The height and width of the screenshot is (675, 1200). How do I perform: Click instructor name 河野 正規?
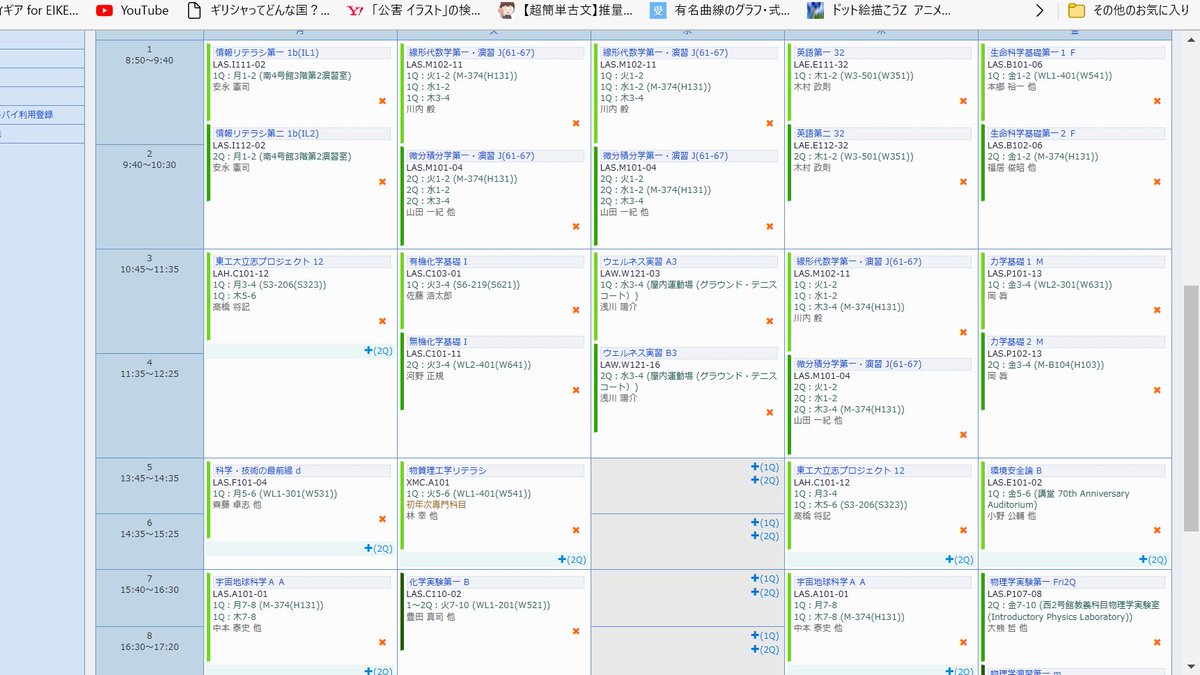[x=426, y=377]
